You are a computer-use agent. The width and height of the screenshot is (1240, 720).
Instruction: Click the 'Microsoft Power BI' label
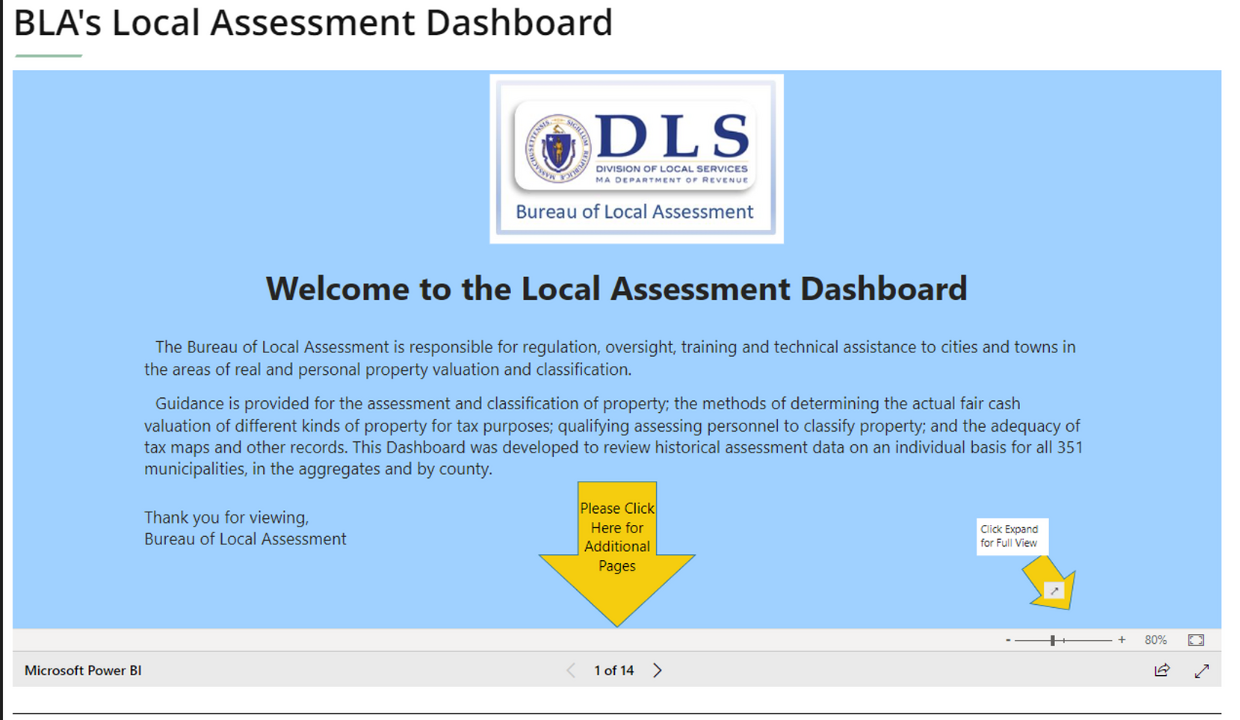(x=83, y=670)
